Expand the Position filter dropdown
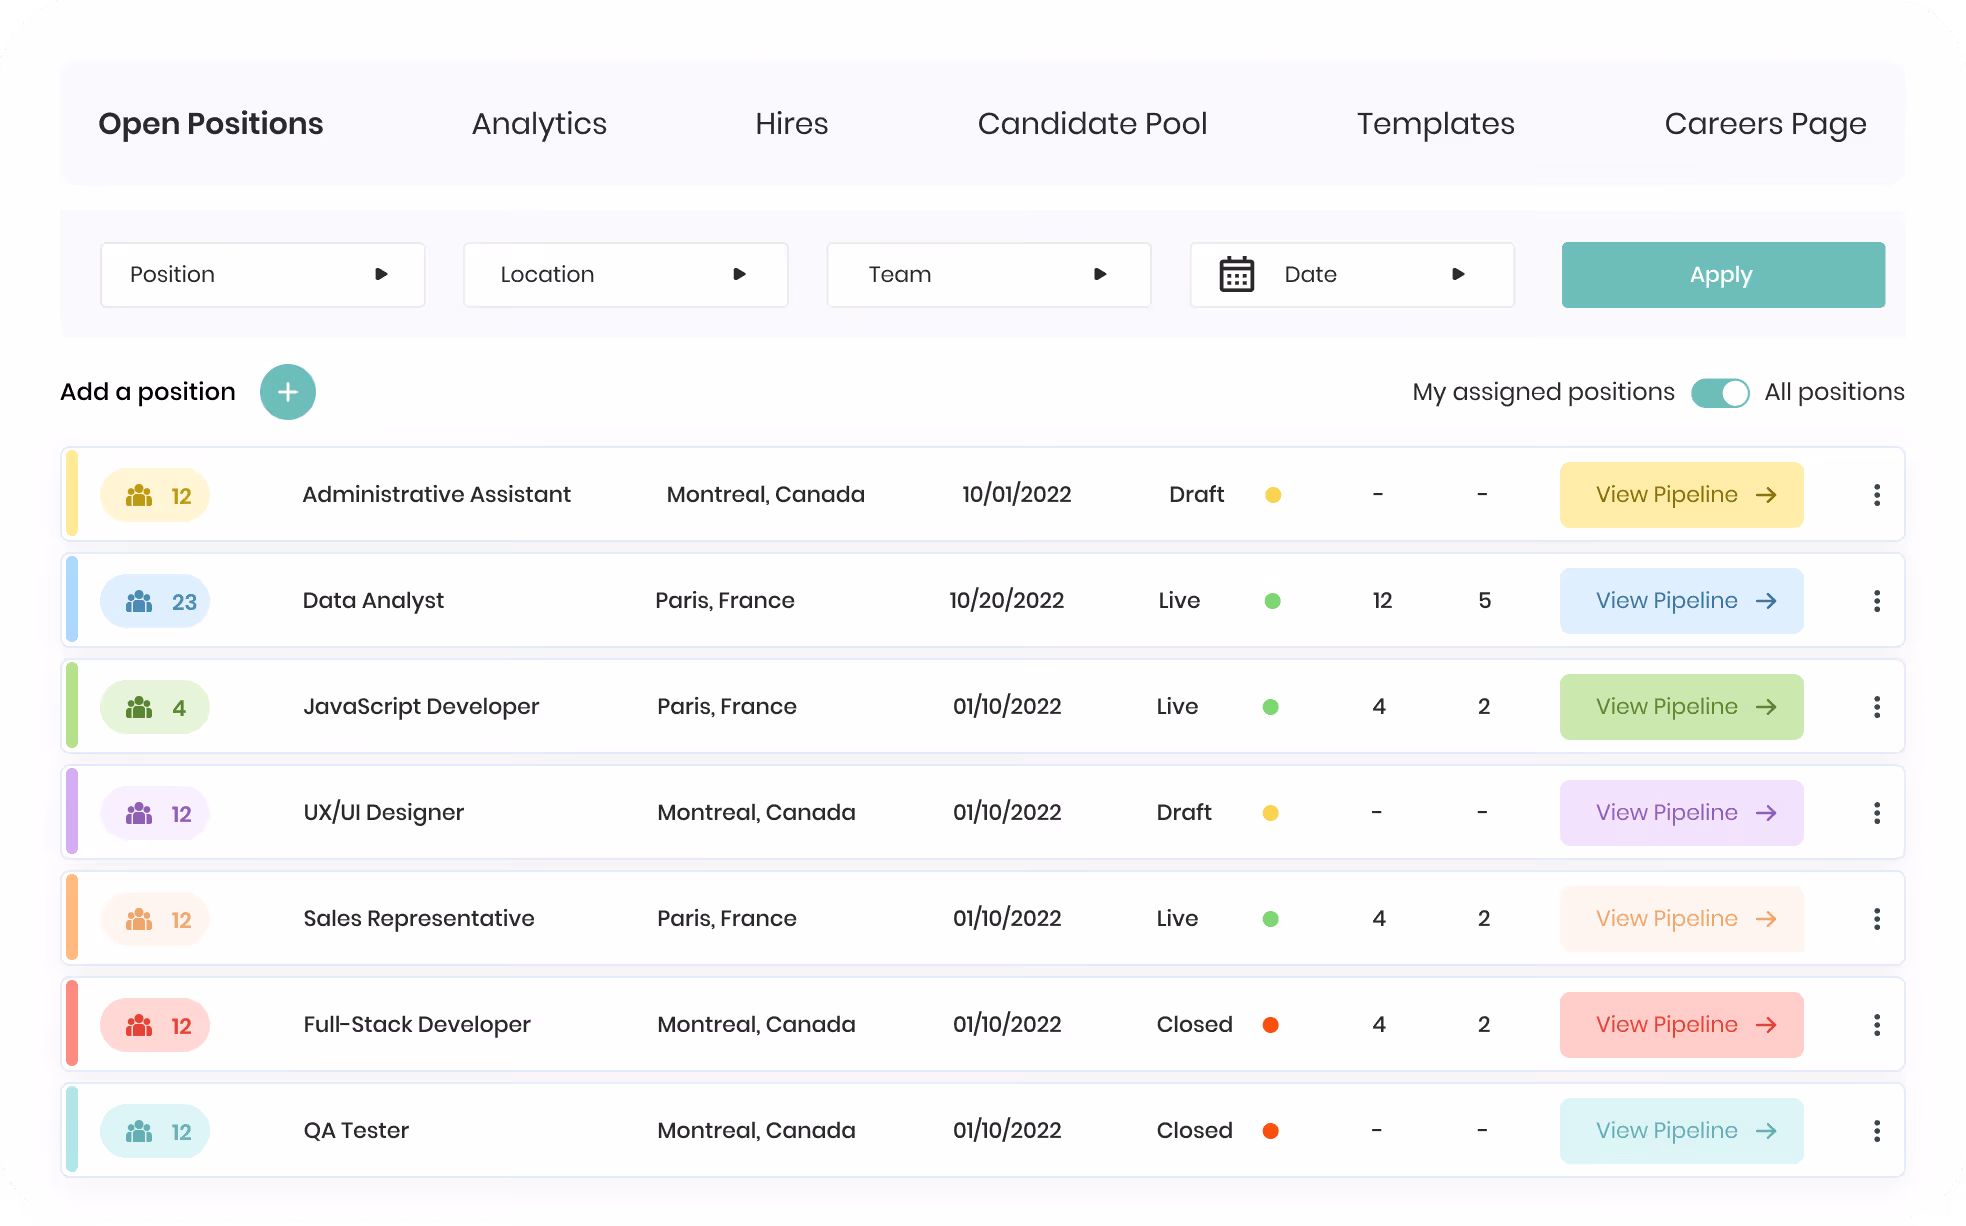This screenshot has height=1226, width=1966. pyautogui.click(x=263, y=275)
